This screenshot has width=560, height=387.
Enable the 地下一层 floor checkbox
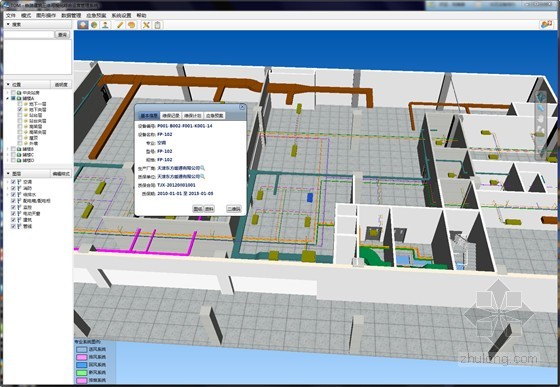coord(20,104)
